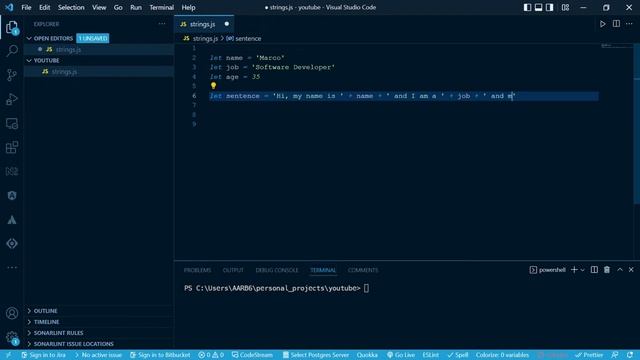Open the terminal launch profile dropdown

582,270
